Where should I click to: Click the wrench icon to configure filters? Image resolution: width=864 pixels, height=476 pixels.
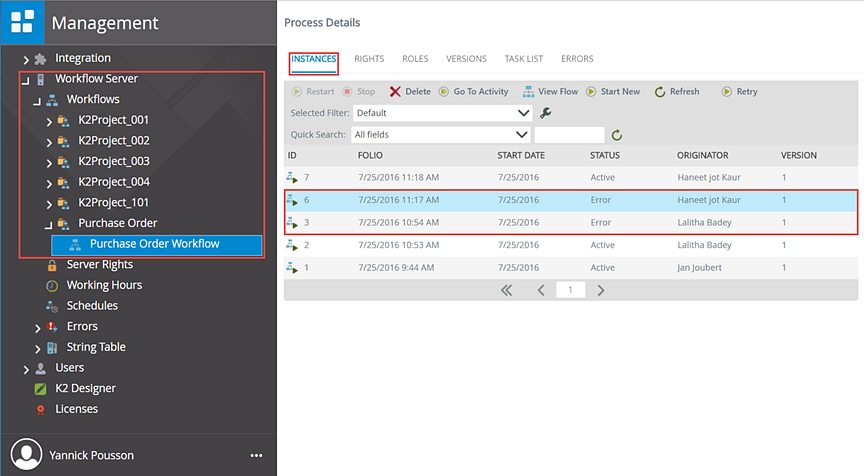tap(546, 113)
